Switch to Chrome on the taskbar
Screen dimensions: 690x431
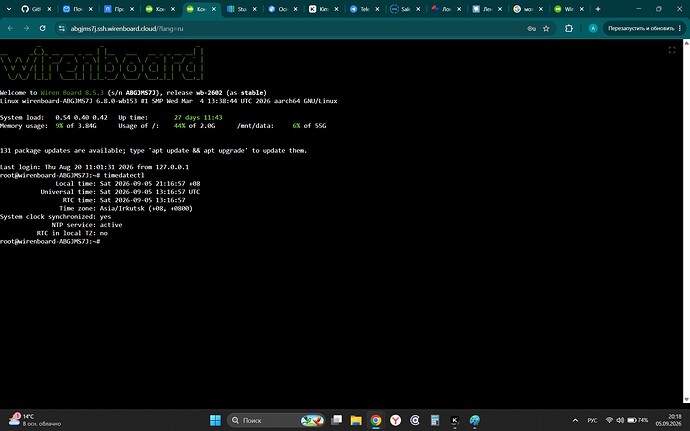[376, 420]
